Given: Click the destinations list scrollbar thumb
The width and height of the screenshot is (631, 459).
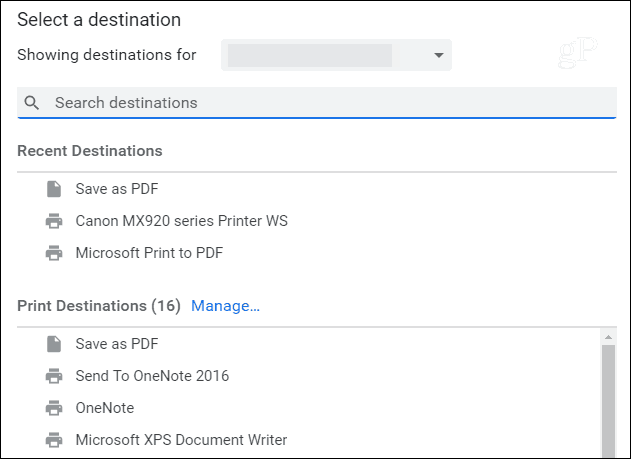Looking at the screenshot, I should tap(608, 401).
